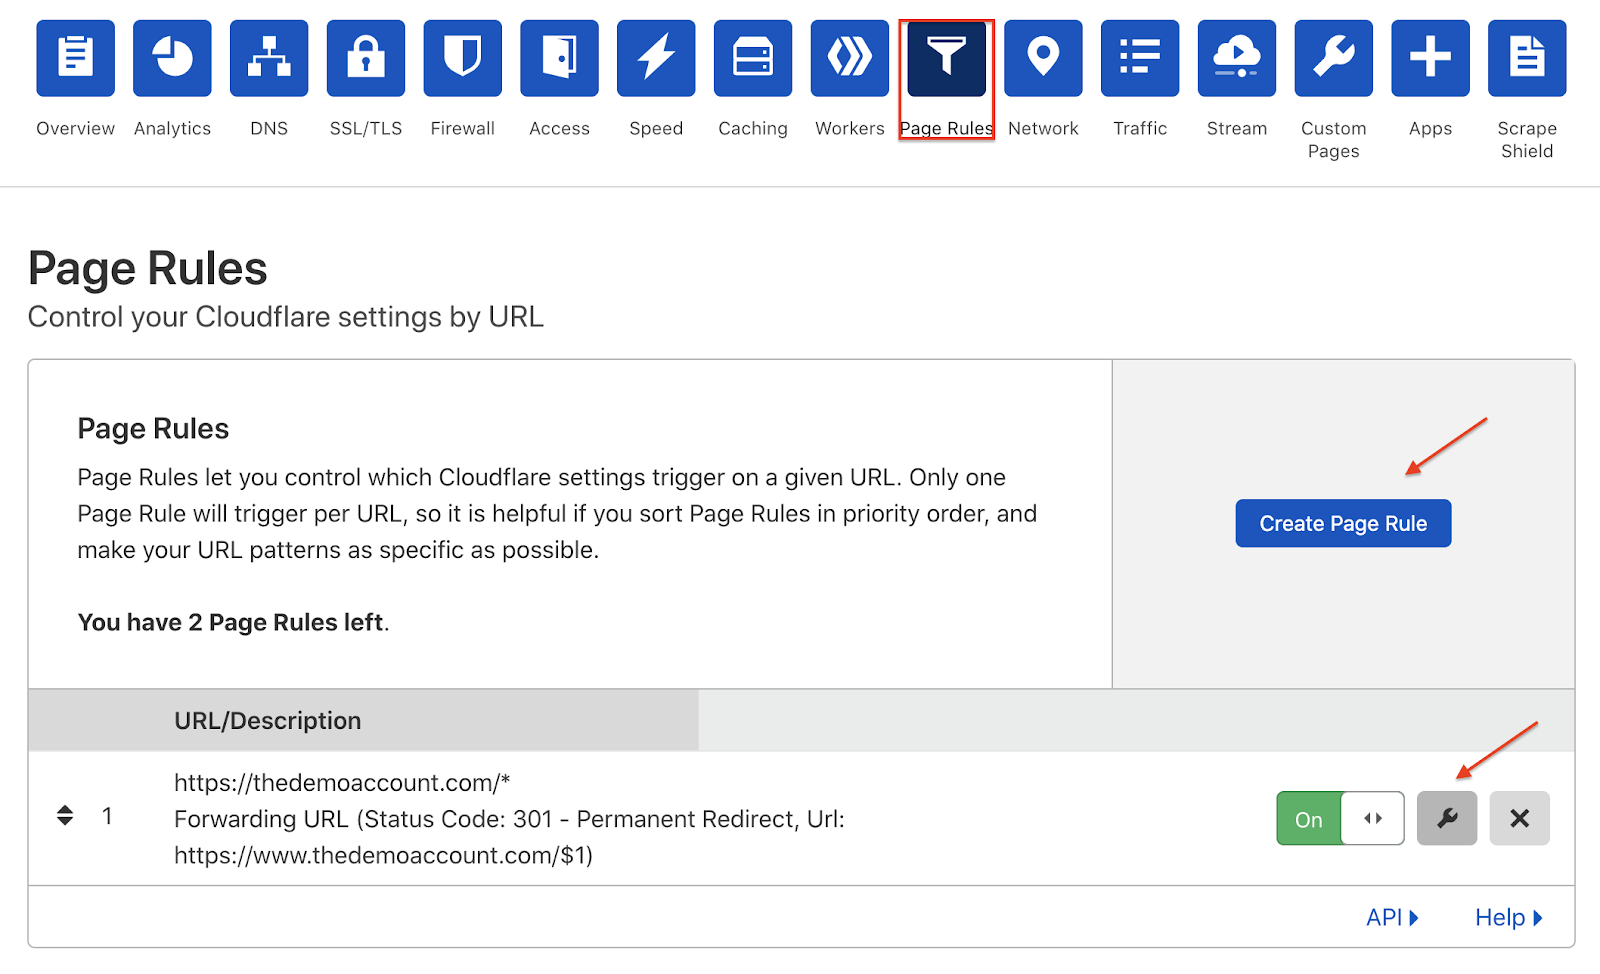1600x974 pixels.
Task: Switch to the Network tab
Action: click(1043, 80)
